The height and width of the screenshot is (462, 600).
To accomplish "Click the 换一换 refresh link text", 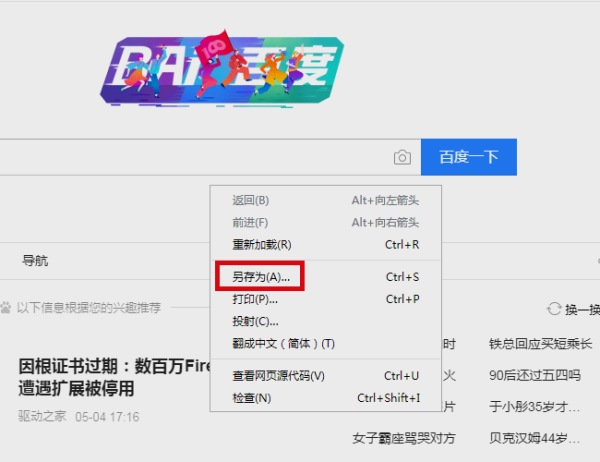I will click(582, 309).
